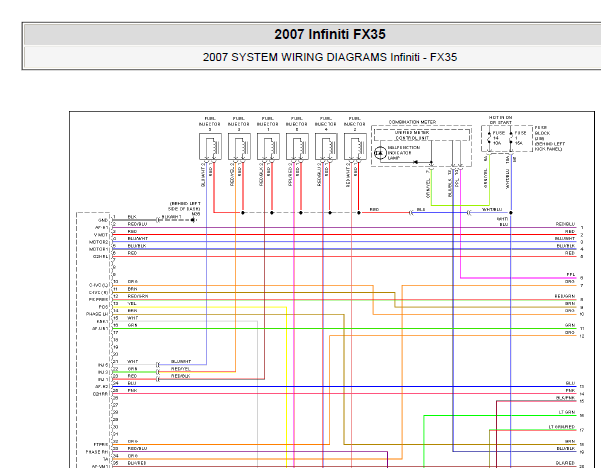Click fuel injector symbol with RED/WHT wire
Image resolution: width=601 pixels, height=468 pixels.
pyautogui.click(x=355, y=146)
